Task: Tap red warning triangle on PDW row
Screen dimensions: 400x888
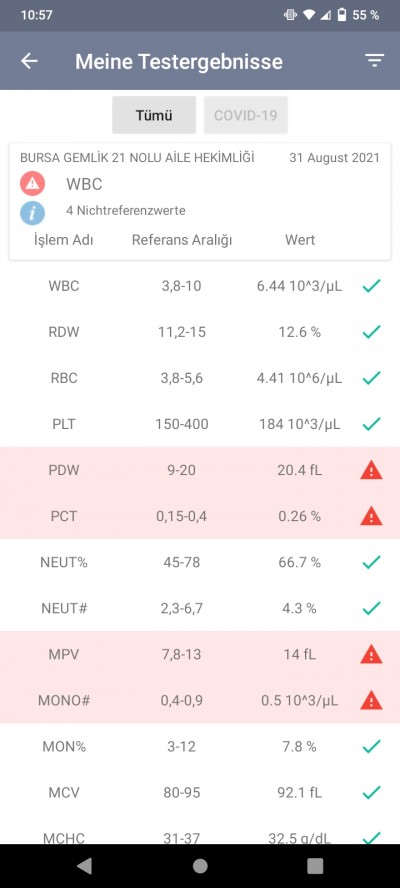Action: click(371, 470)
